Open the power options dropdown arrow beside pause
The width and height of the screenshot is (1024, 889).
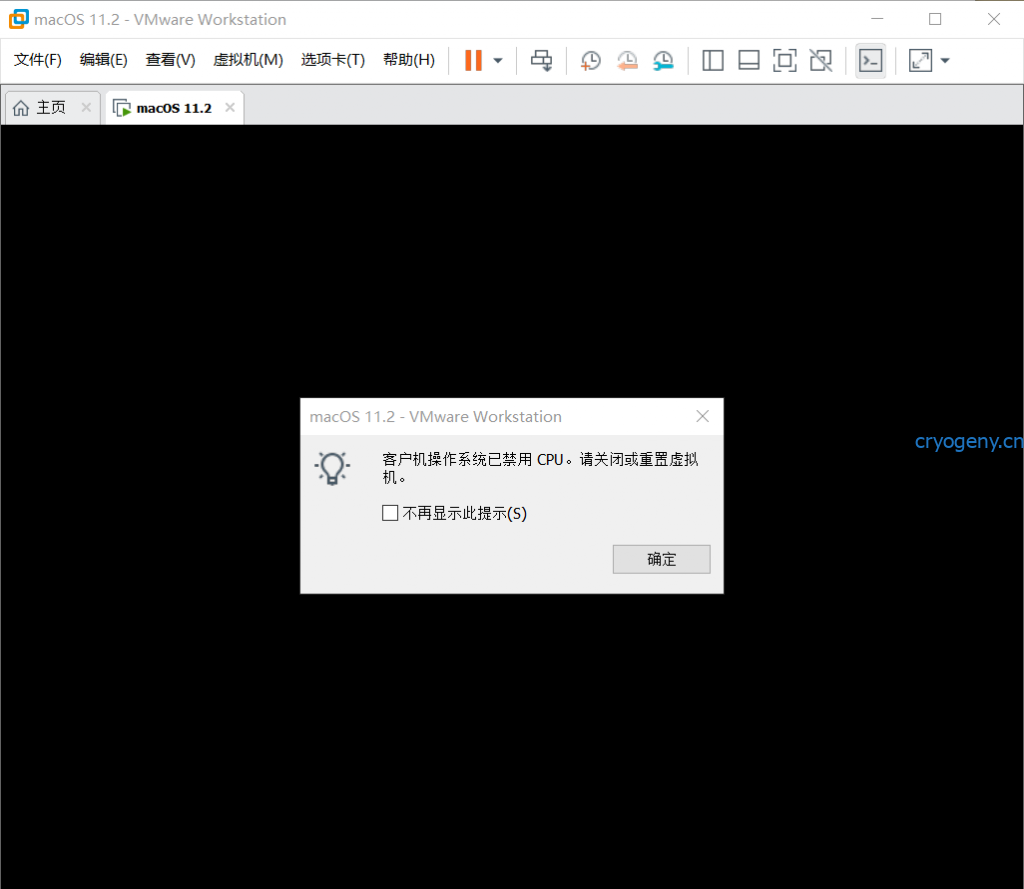pos(498,61)
